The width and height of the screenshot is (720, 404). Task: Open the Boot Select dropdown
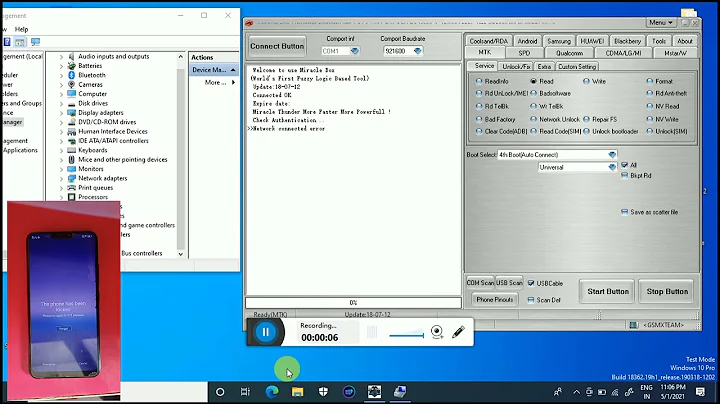612,155
